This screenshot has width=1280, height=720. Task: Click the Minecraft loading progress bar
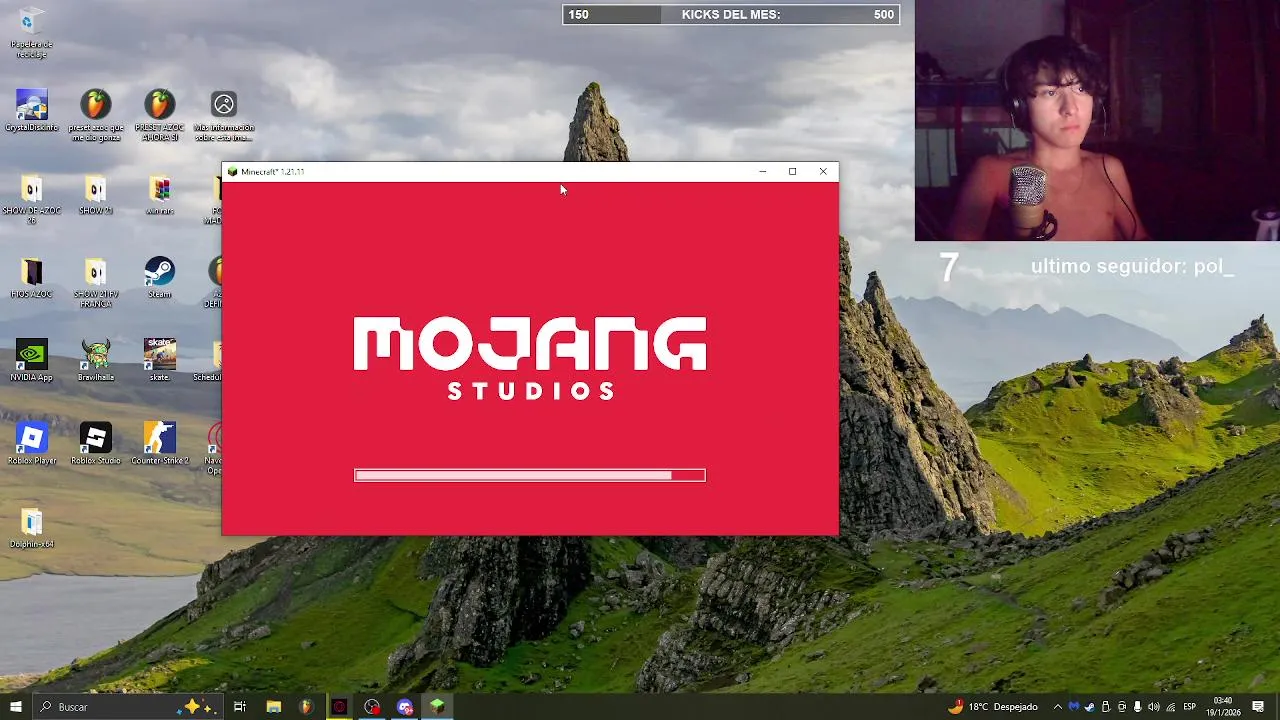coord(530,475)
